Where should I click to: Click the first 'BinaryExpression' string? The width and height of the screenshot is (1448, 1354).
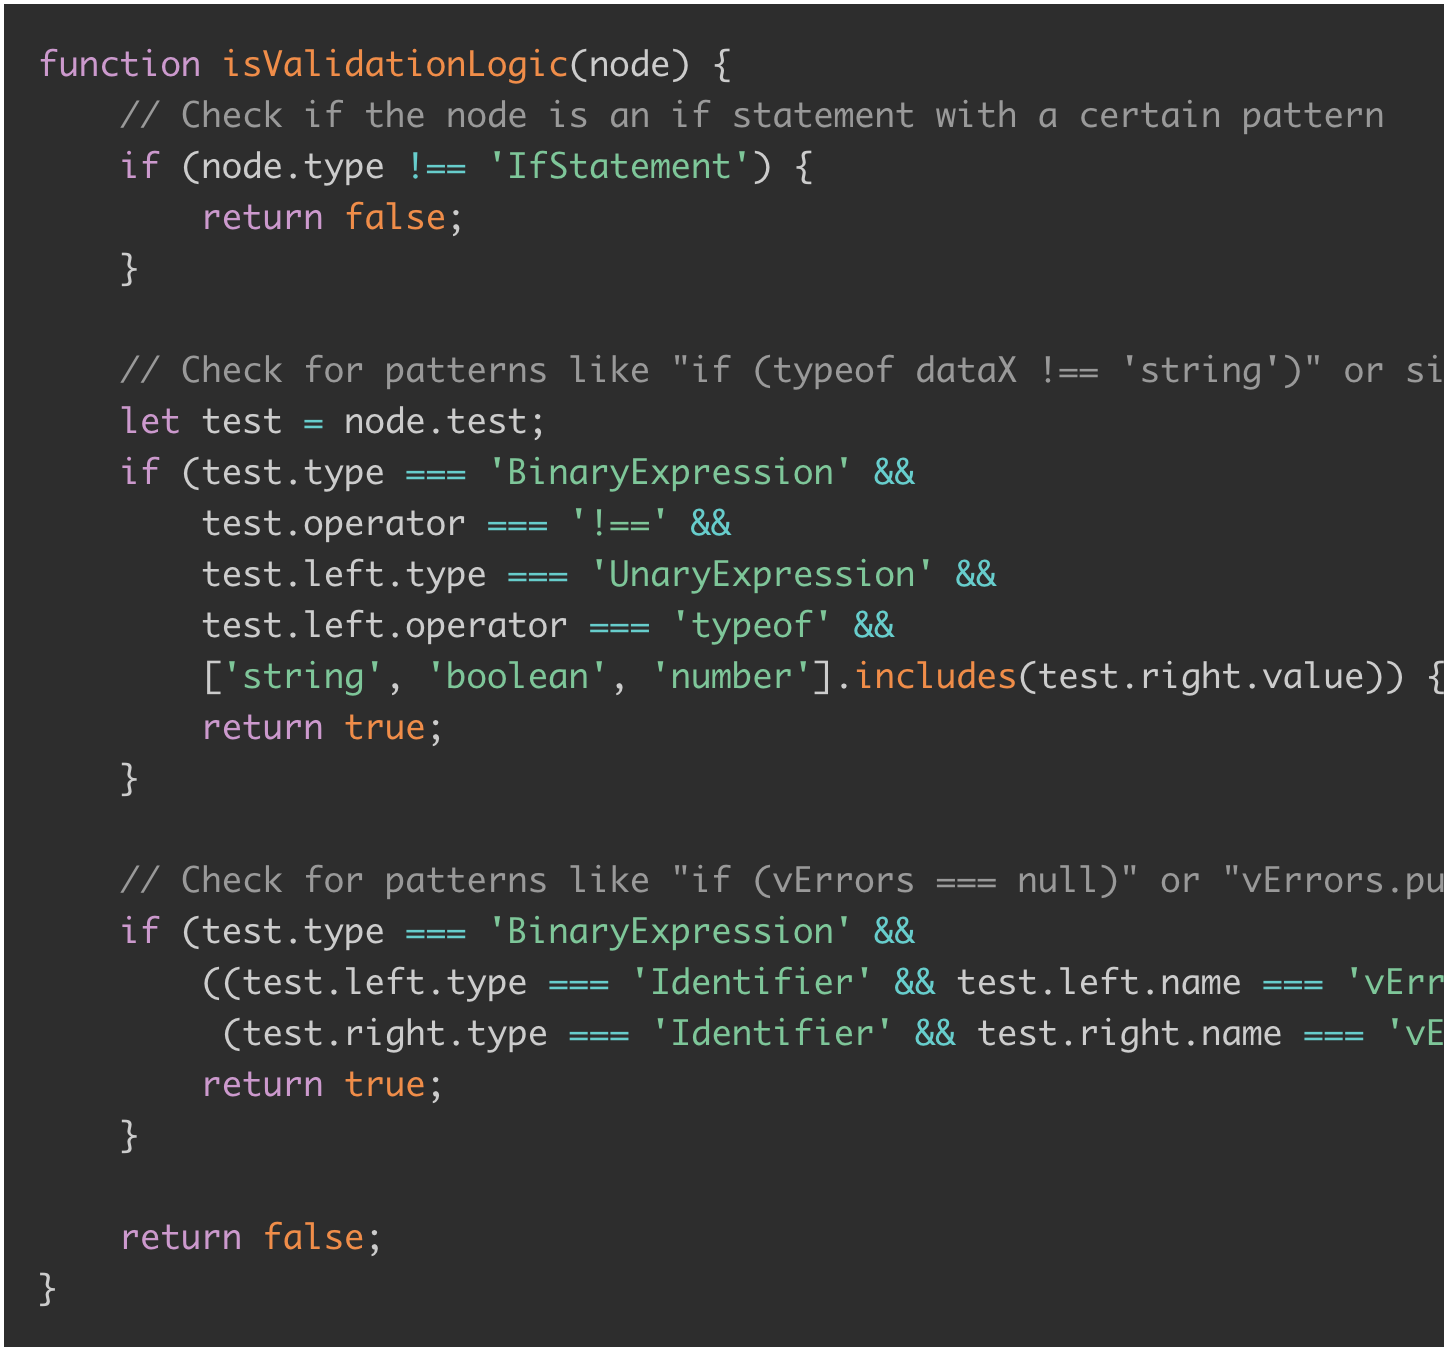point(670,472)
